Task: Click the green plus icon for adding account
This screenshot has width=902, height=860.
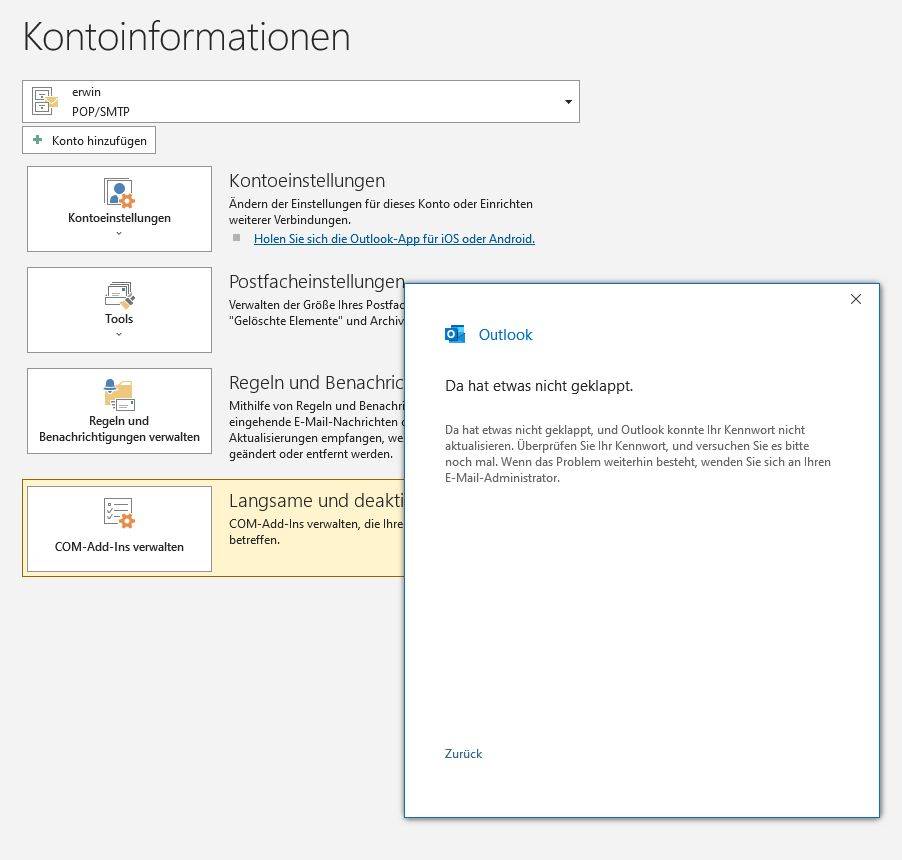Action: (x=37, y=140)
